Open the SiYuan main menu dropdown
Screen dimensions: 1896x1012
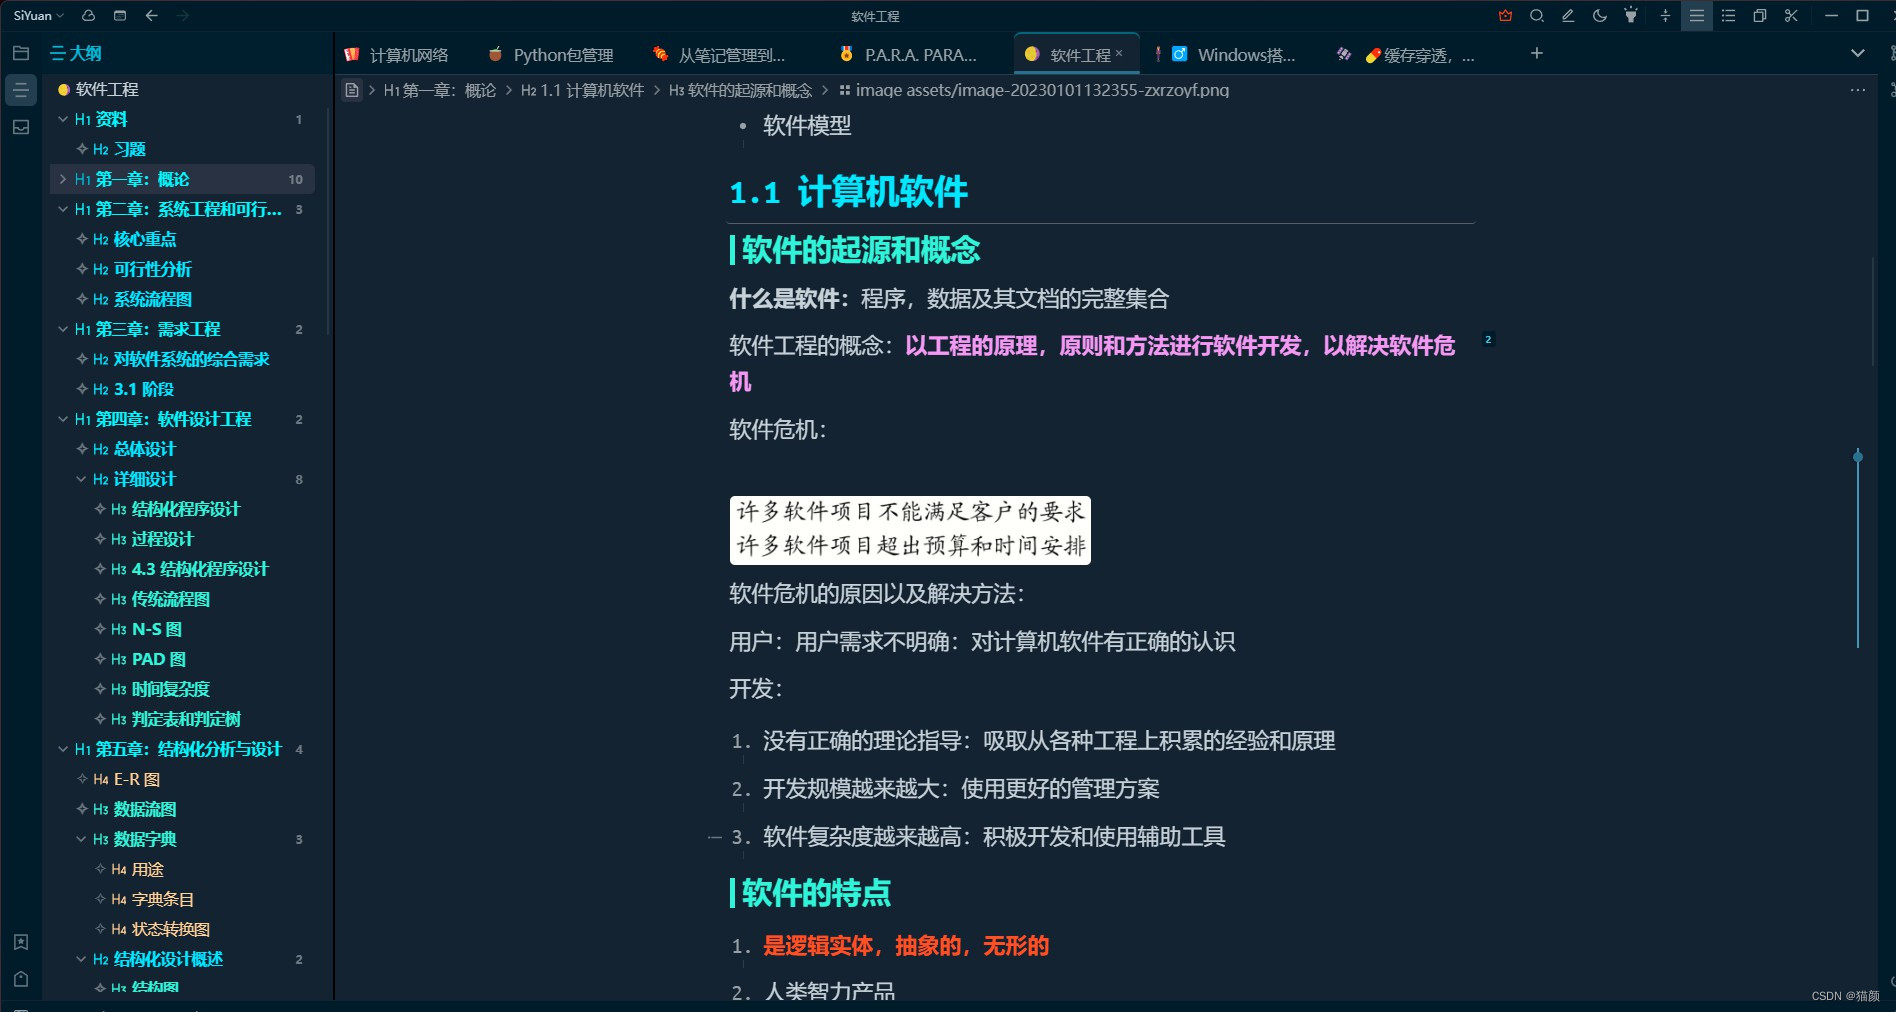38,15
